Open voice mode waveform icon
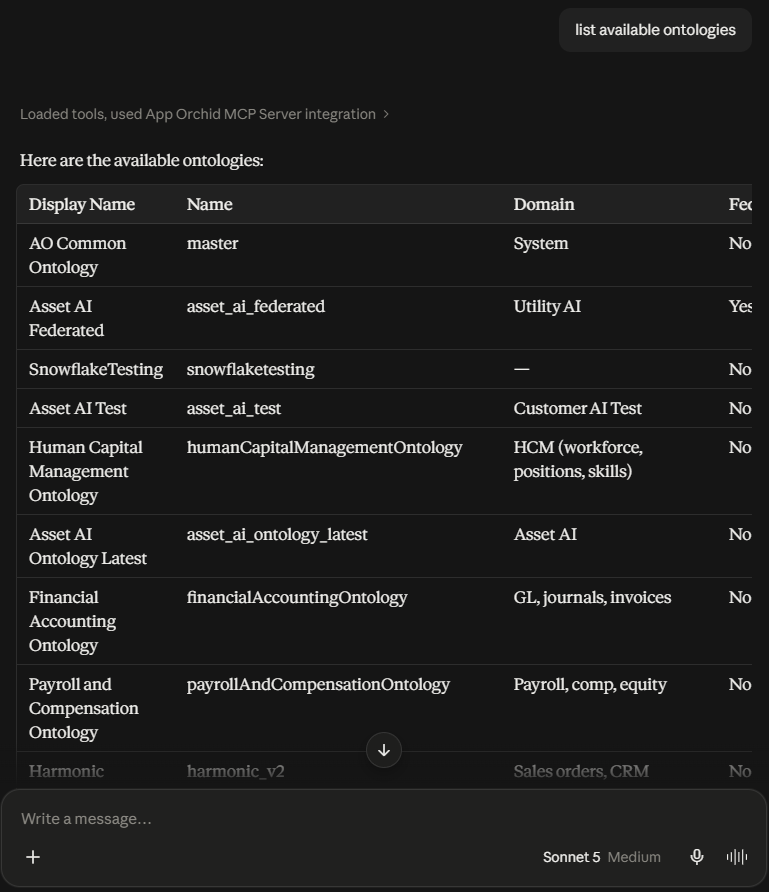Screen dimensions: 769x892 pyautogui.click(x=737, y=857)
